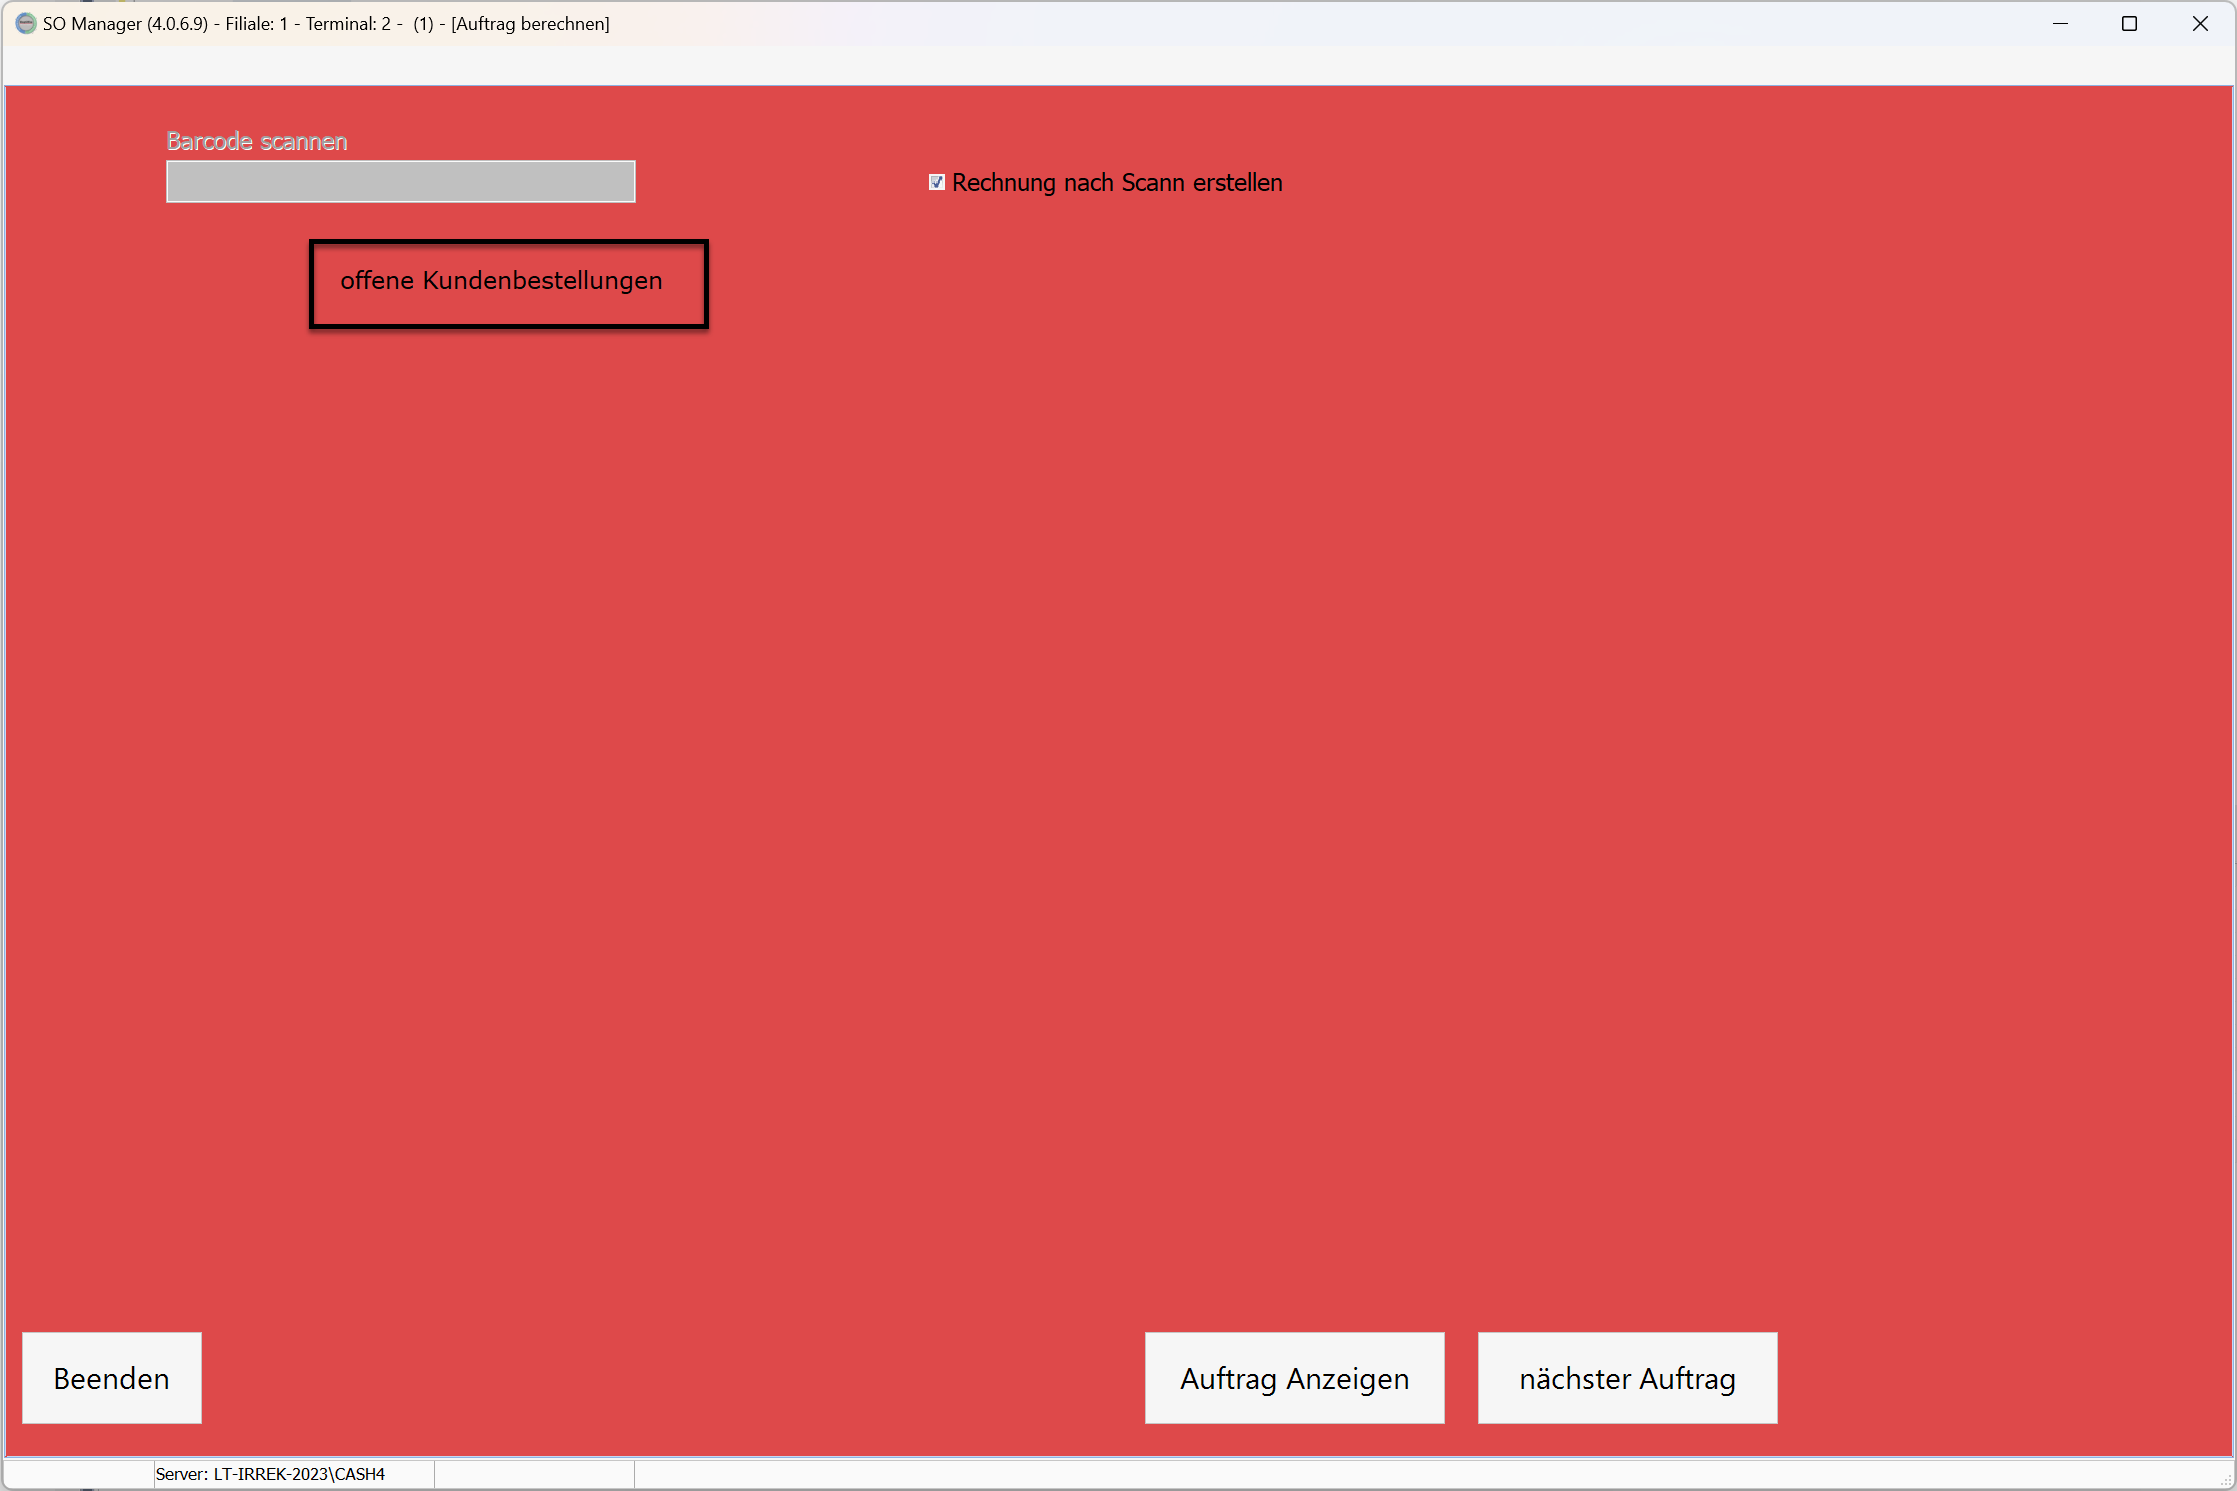Maximize the SO Manager window

[2129, 23]
